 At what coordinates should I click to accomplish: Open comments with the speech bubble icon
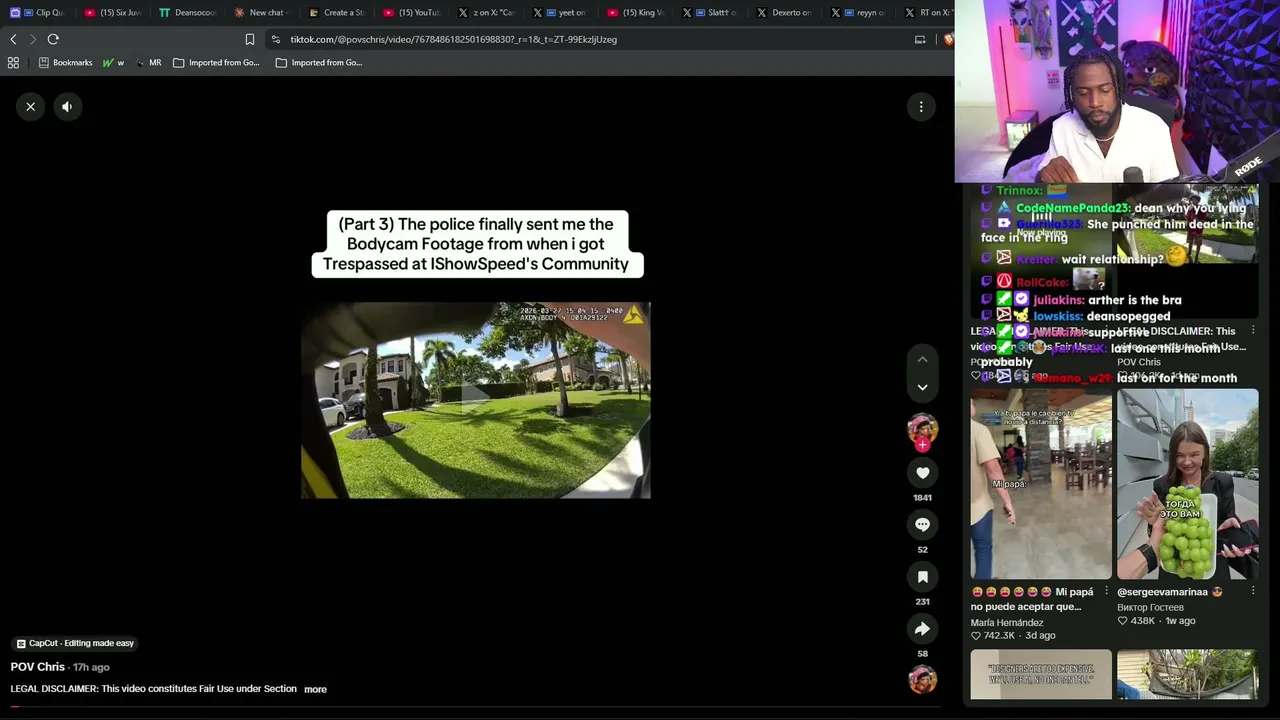(x=922, y=525)
